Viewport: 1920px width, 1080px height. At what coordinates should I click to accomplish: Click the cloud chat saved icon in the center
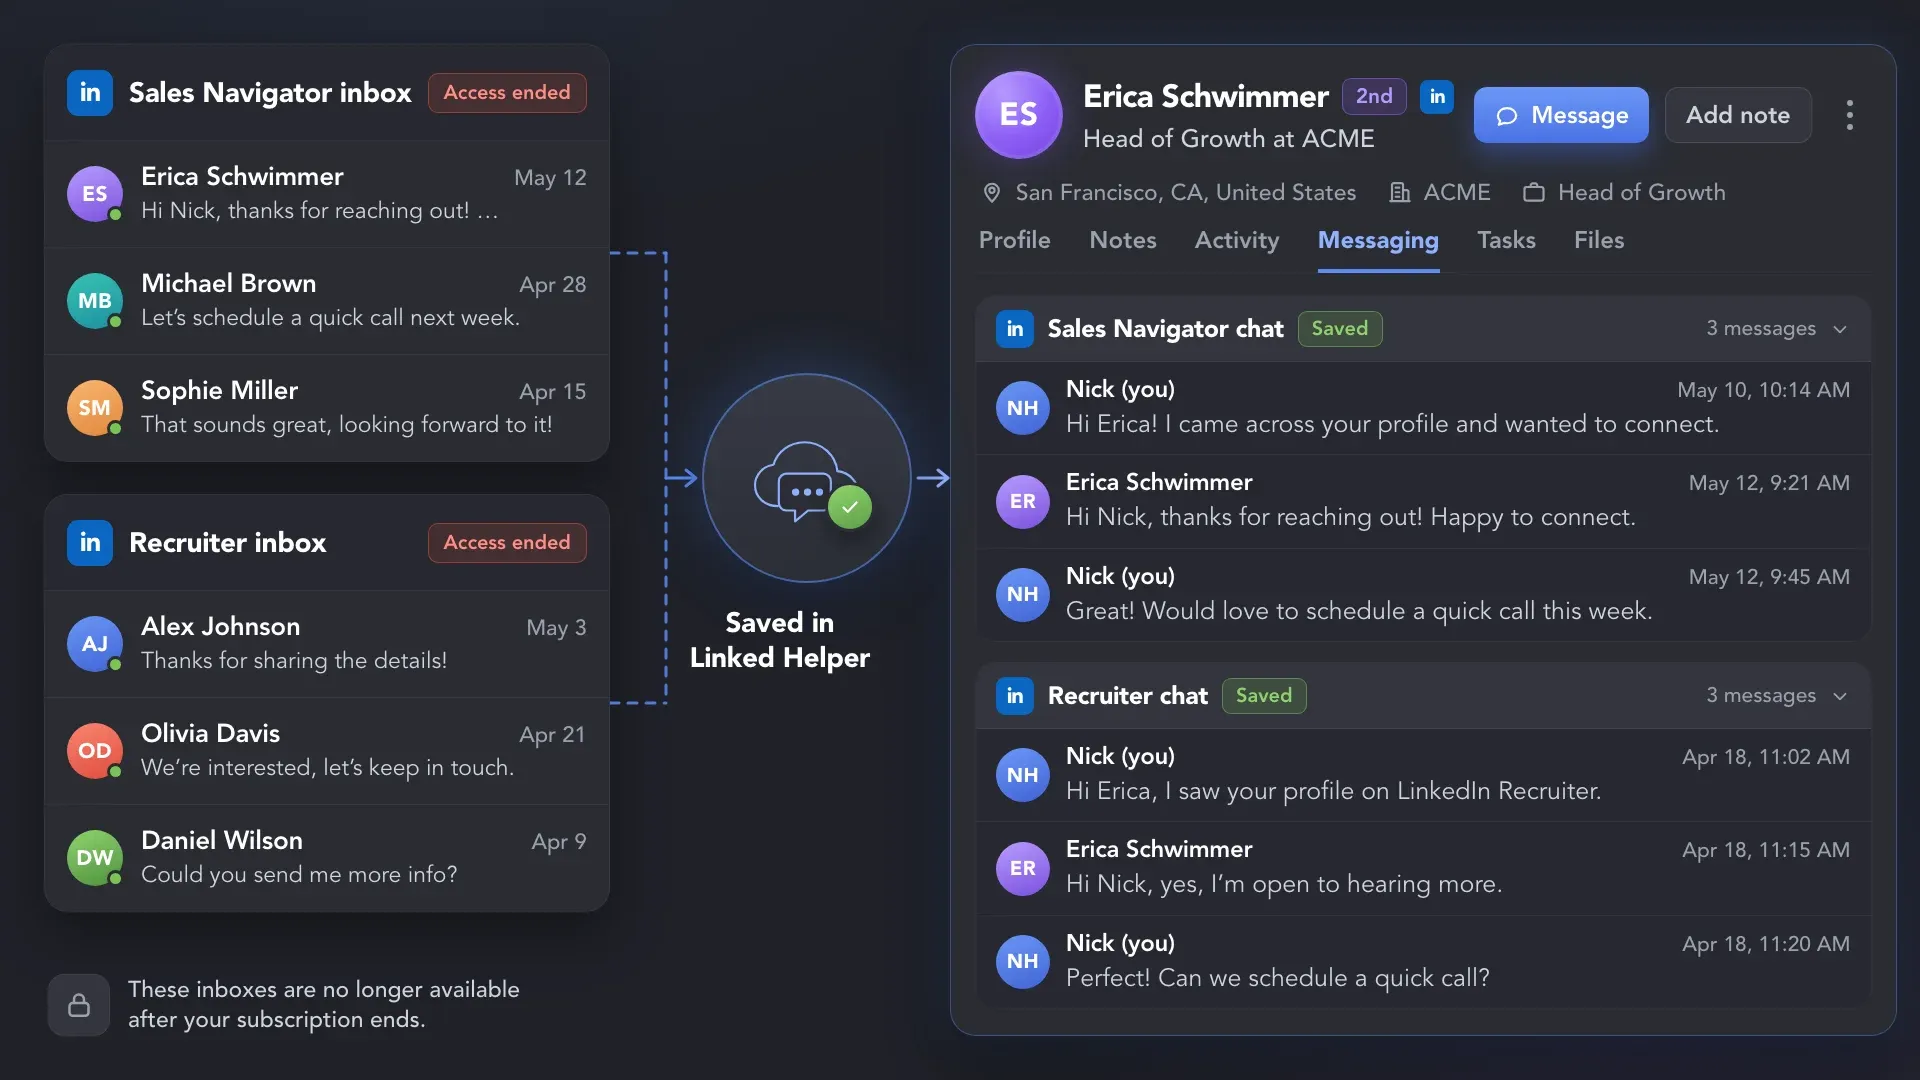pos(807,478)
